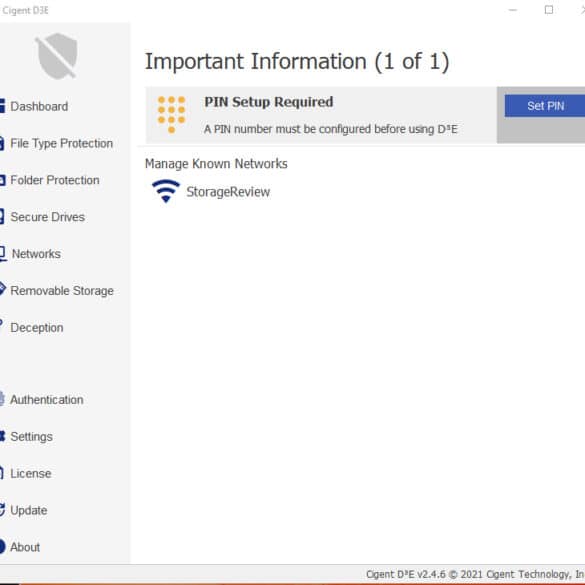Click the Secure Drives icon

[2, 217]
